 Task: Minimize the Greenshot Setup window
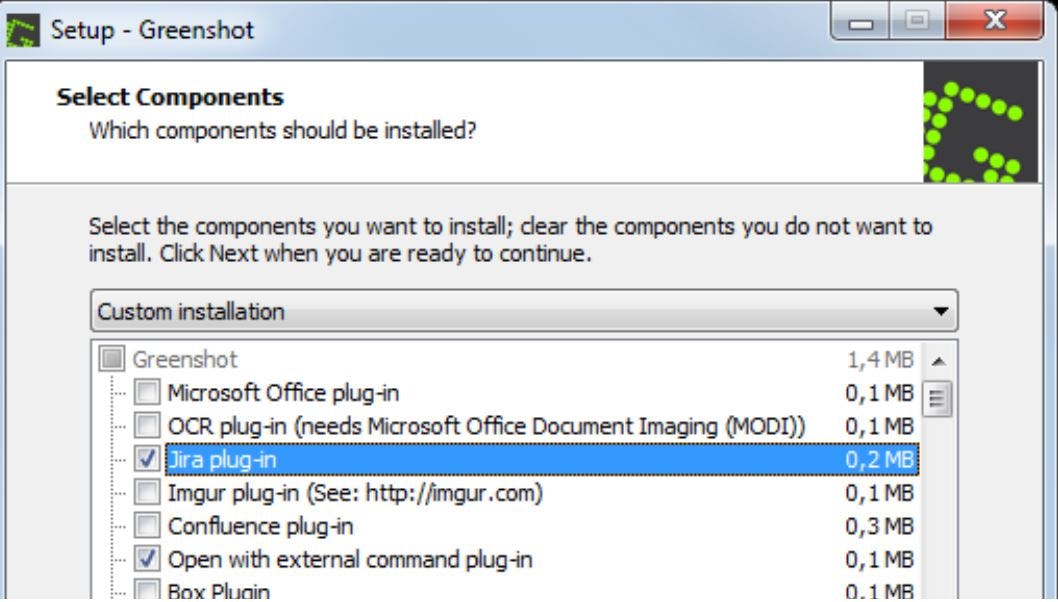pos(860,22)
